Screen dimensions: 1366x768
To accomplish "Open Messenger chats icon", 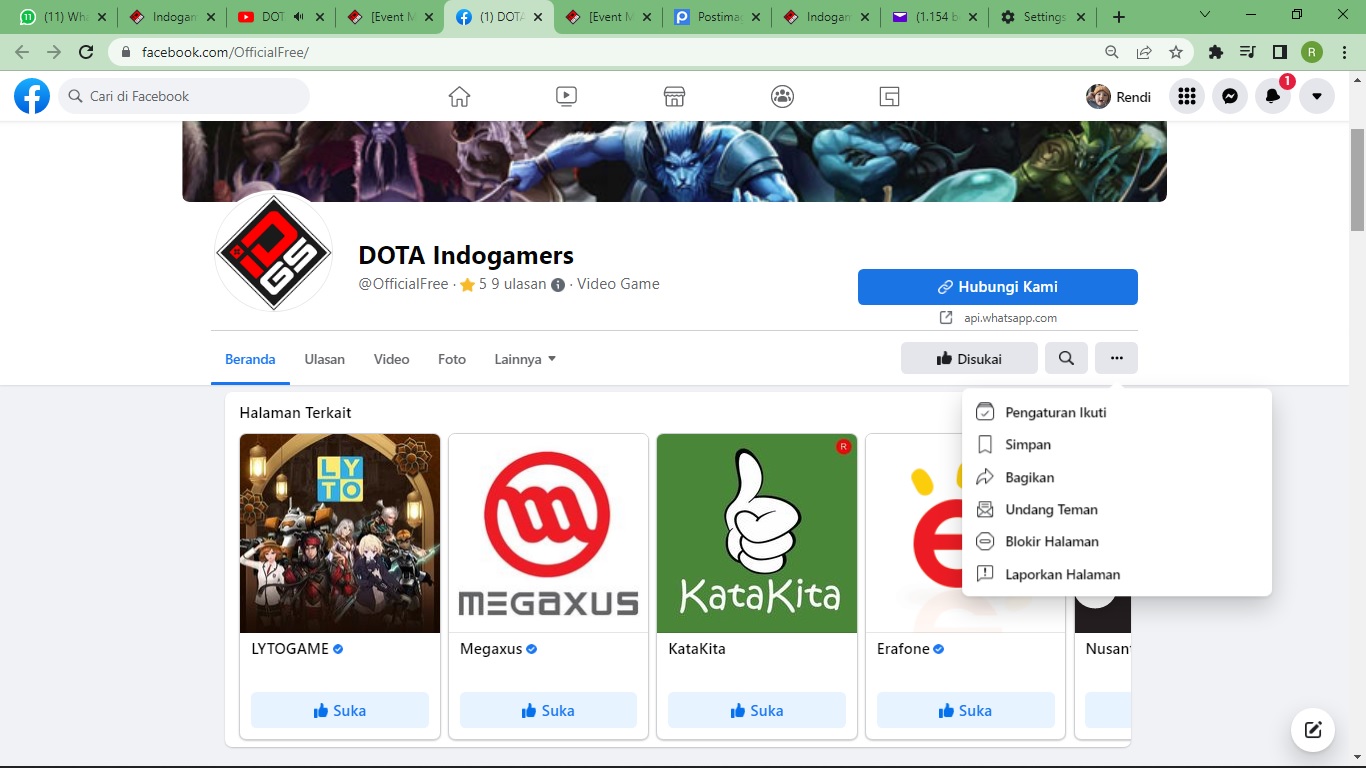I will 1231,96.
